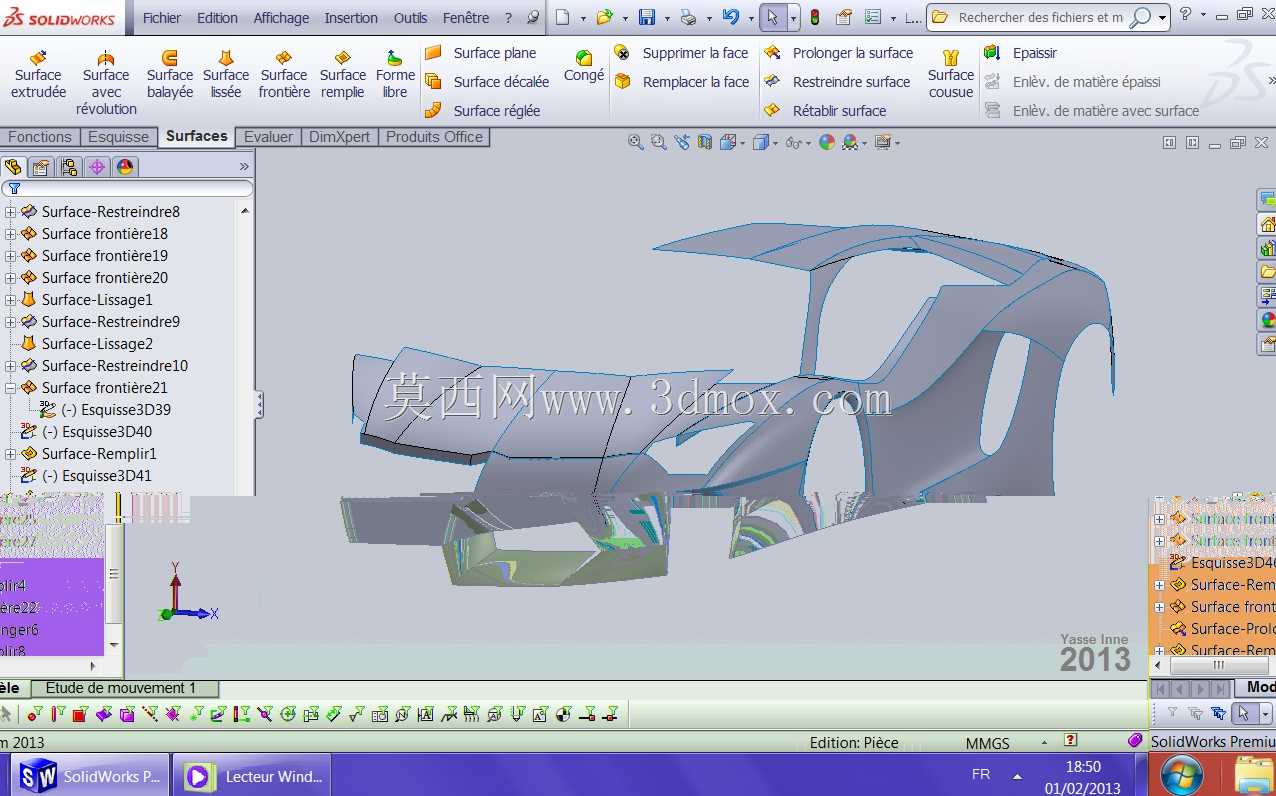Toggle the edge selection filter

(58, 714)
